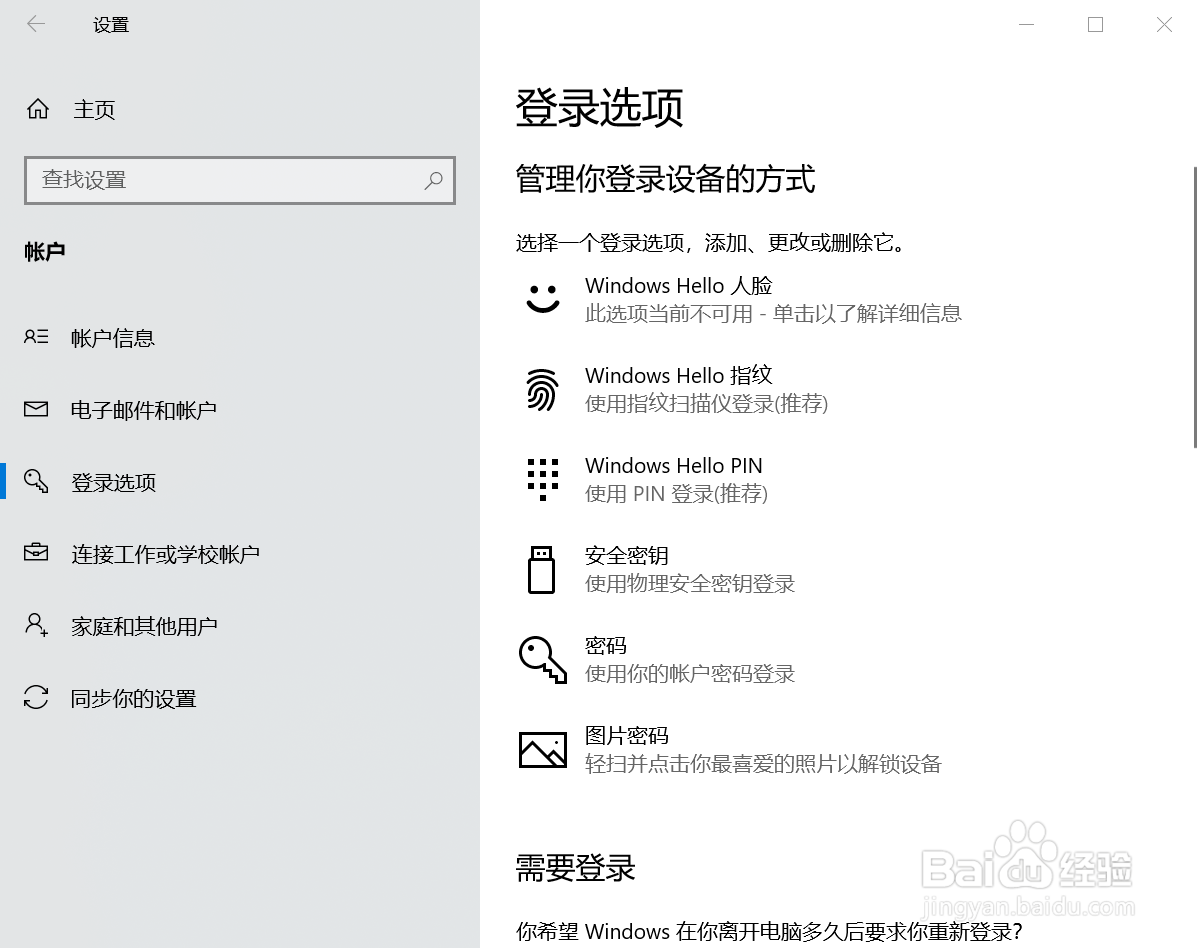Click text 使用指纹扫描仪登录(推荐)
Screen dimensions: 1200x948
pos(706,404)
